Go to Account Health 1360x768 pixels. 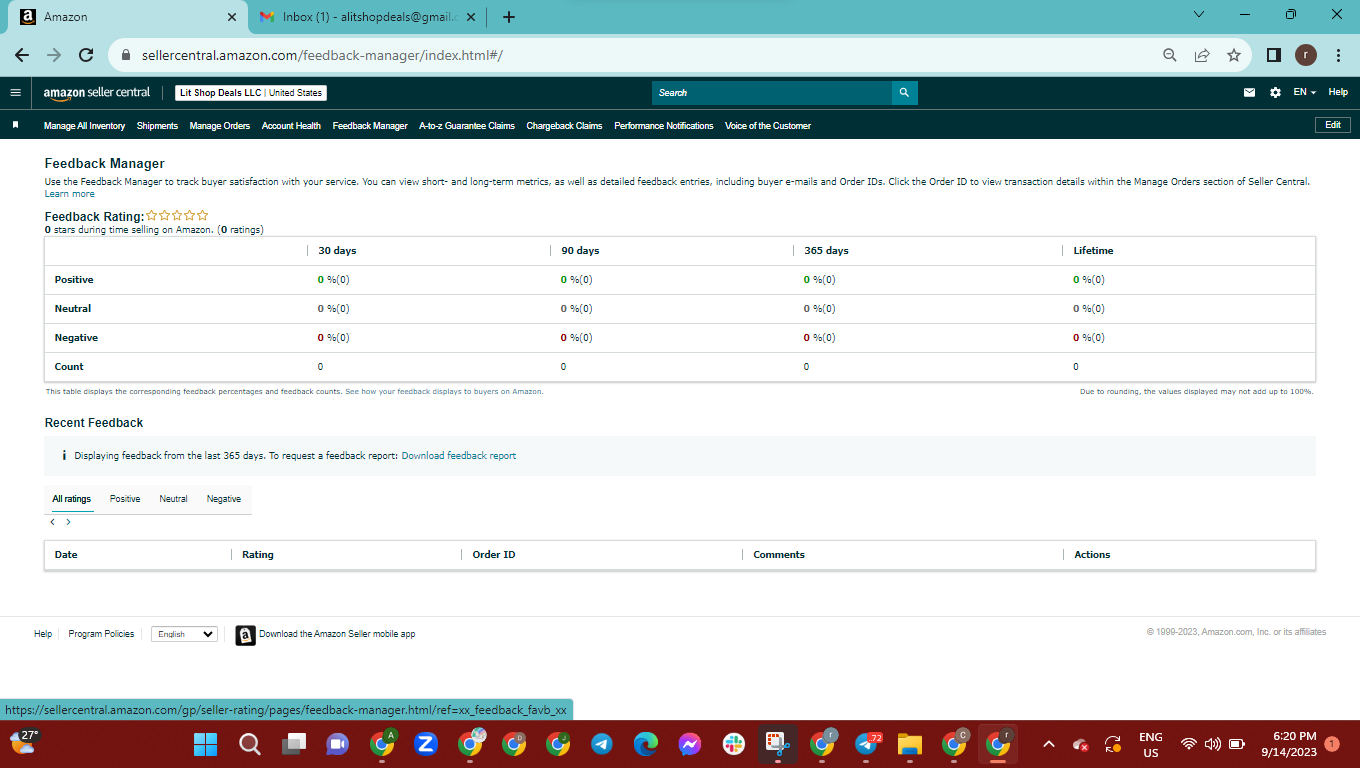(x=291, y=126)
